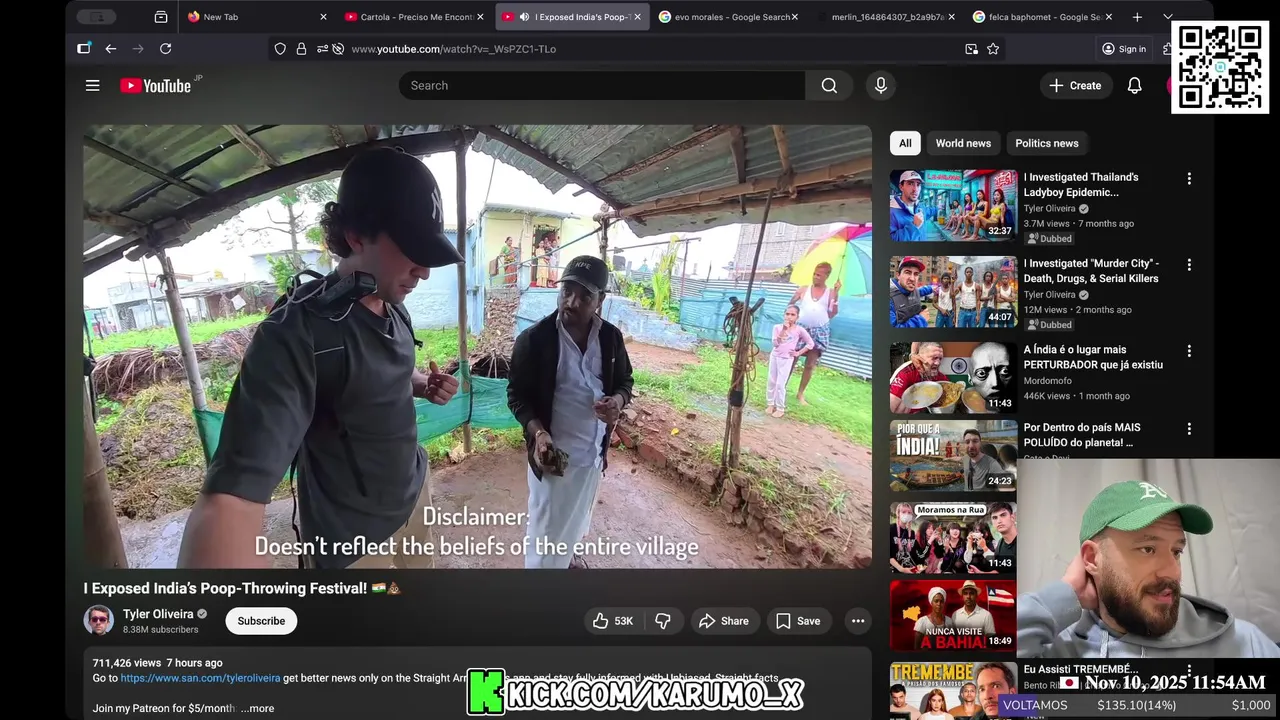
Task: Focus the YouTube search field
Action: (x=602, y=86)
